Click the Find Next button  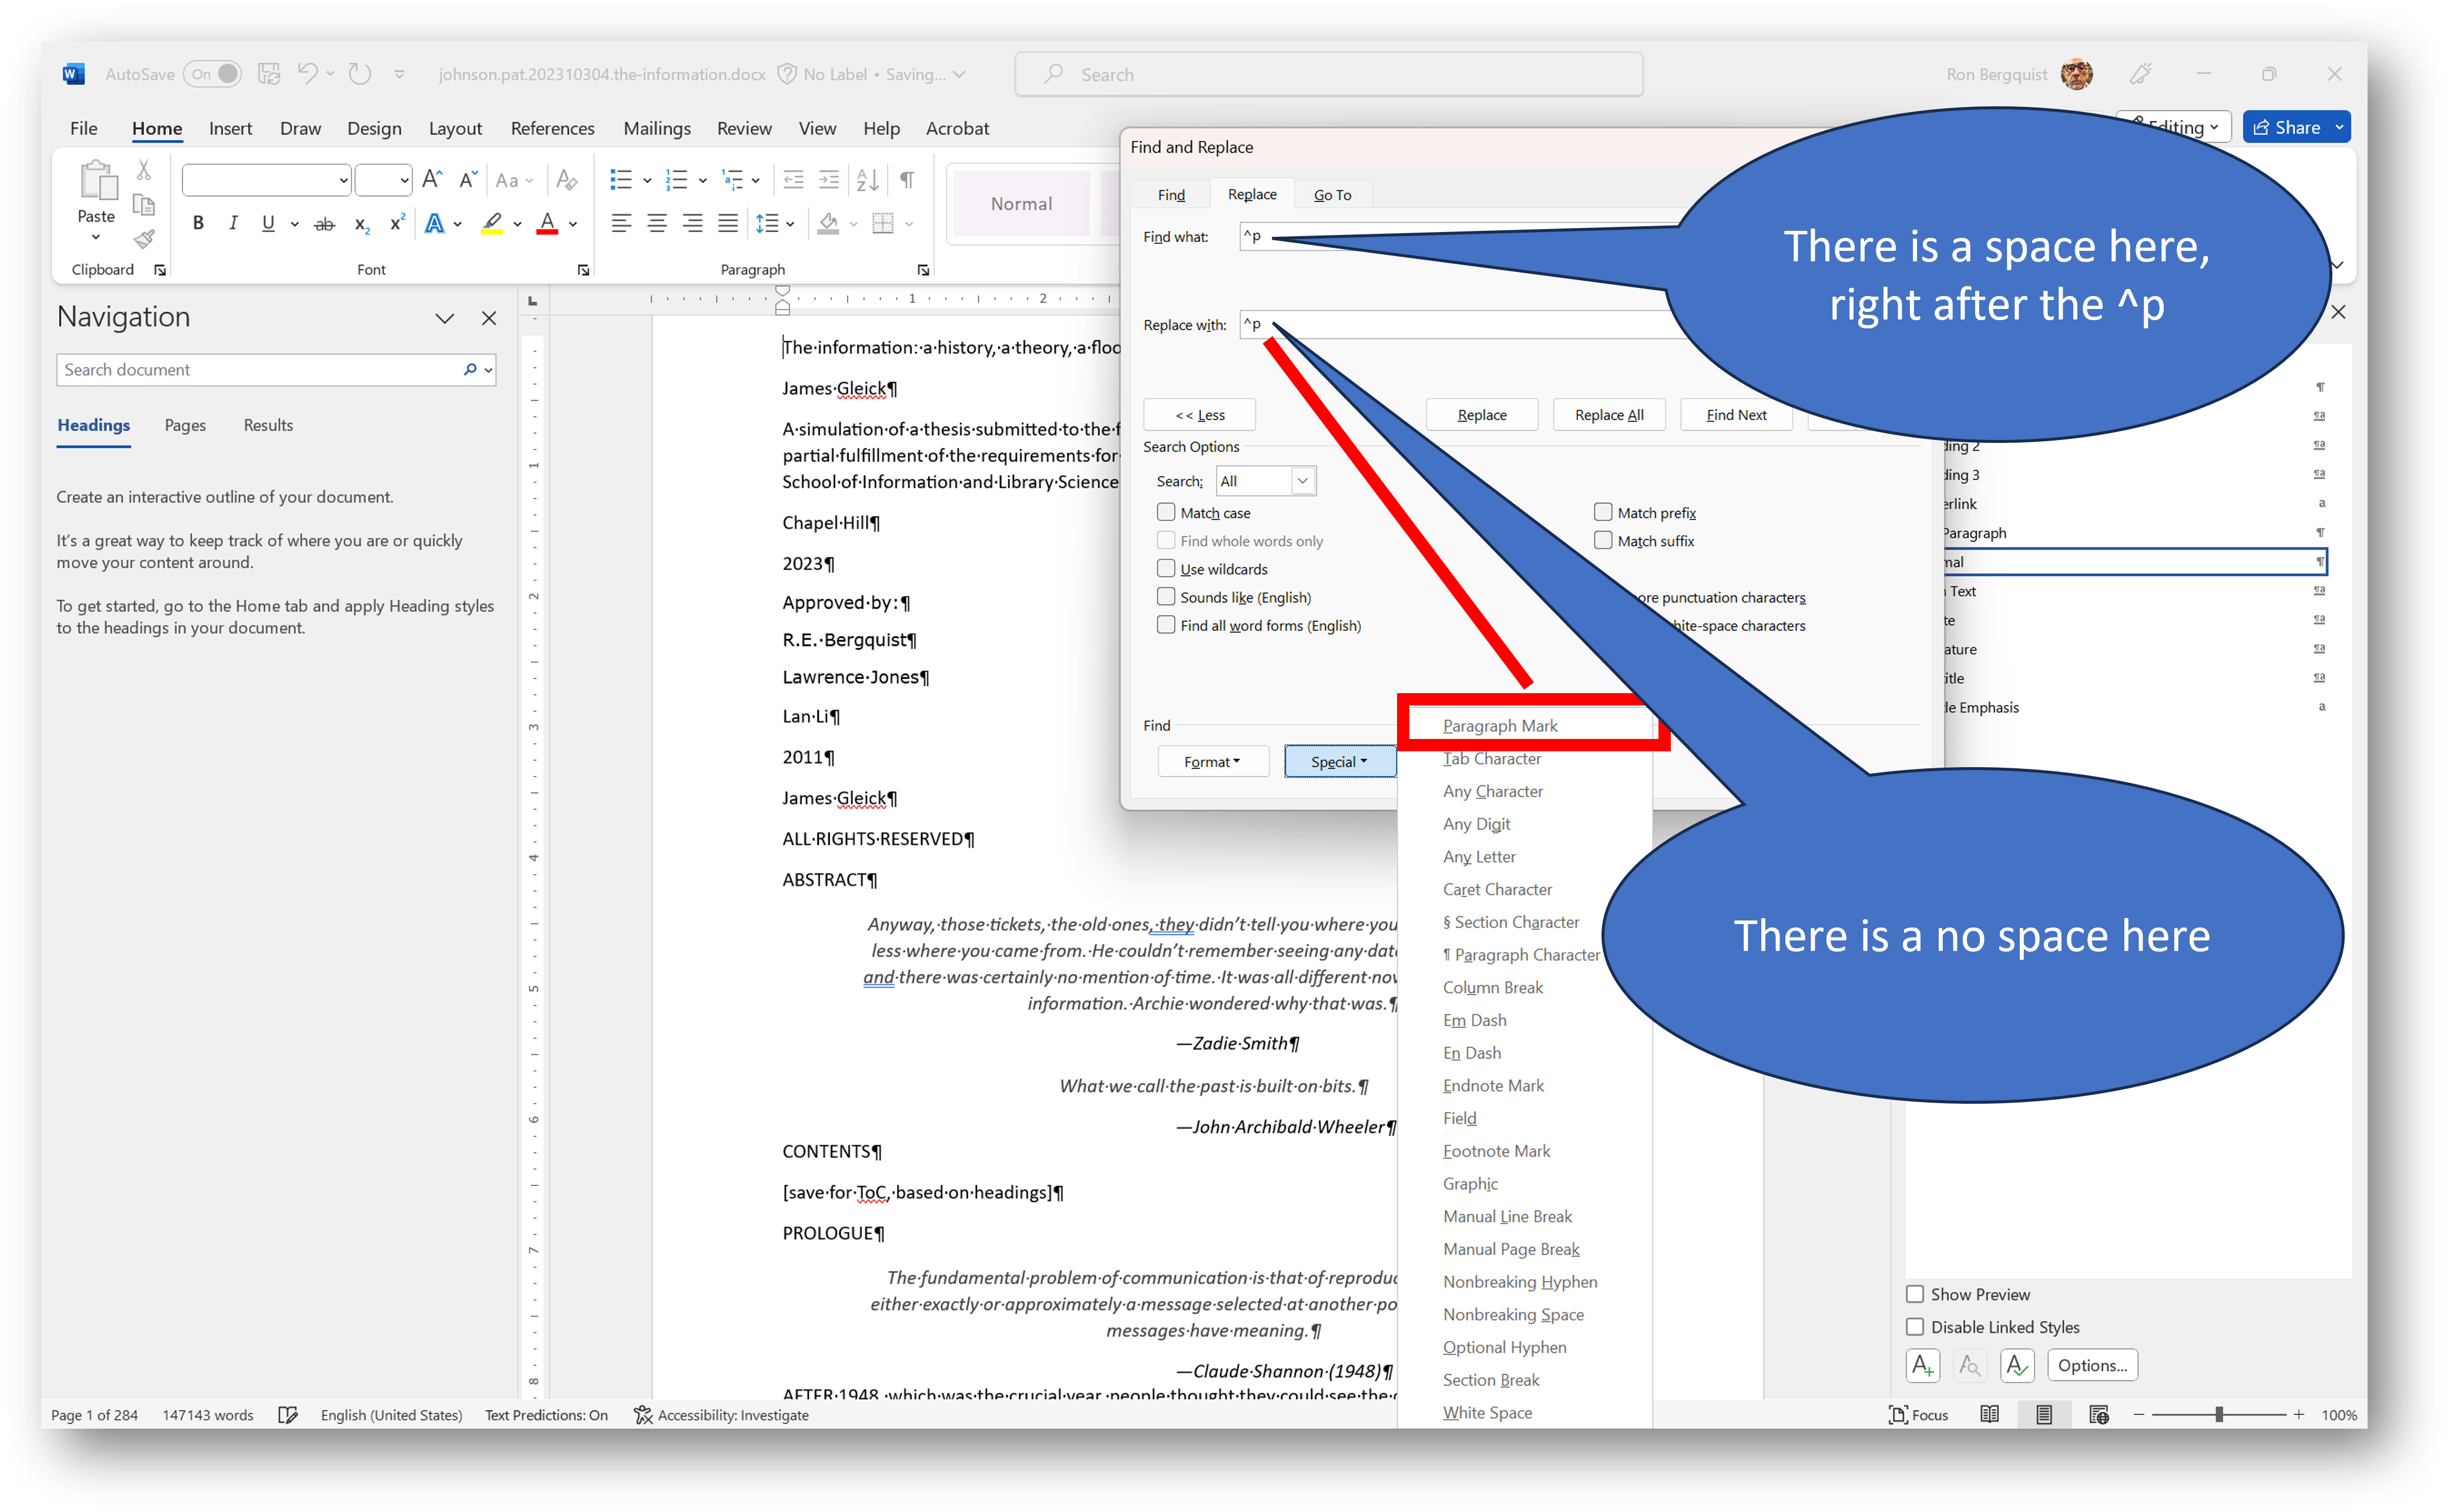pyautogui.click(x=1736, y=415)
